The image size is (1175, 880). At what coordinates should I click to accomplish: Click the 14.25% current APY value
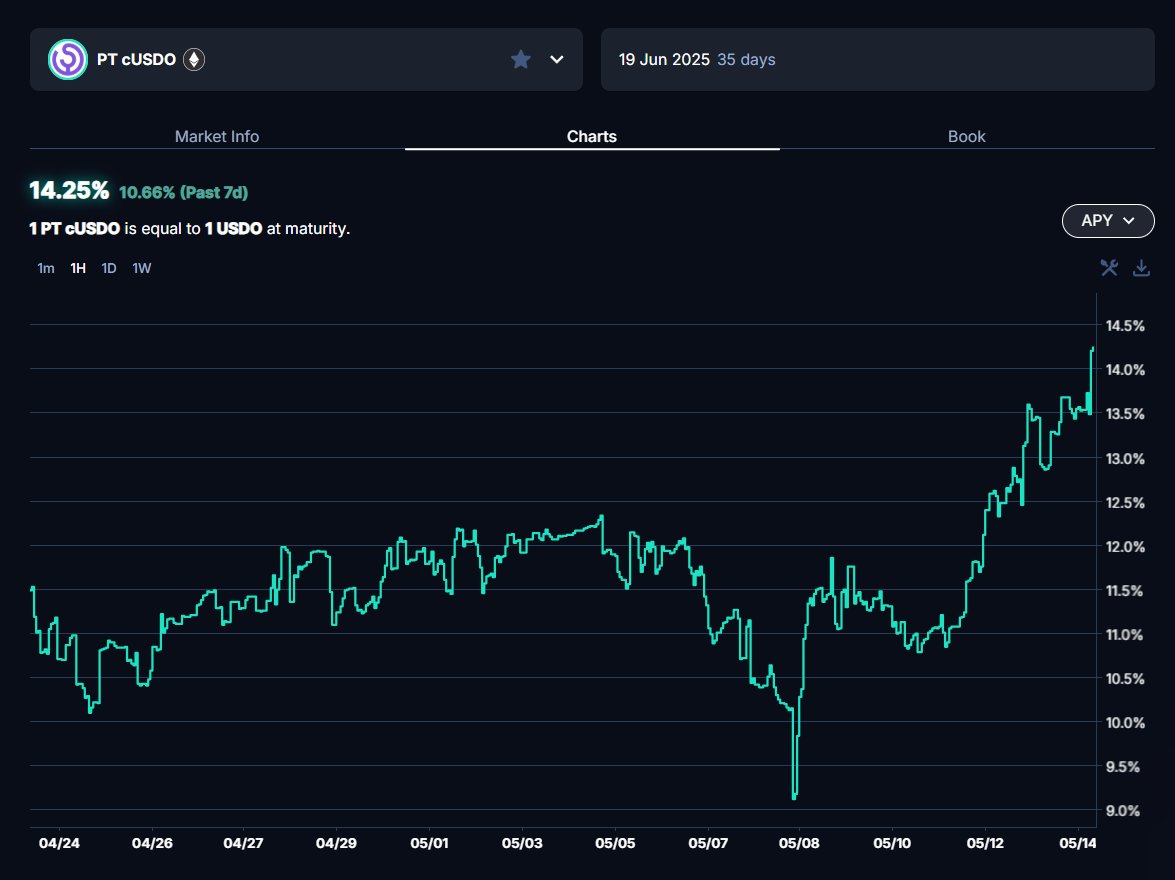[69, 190]
